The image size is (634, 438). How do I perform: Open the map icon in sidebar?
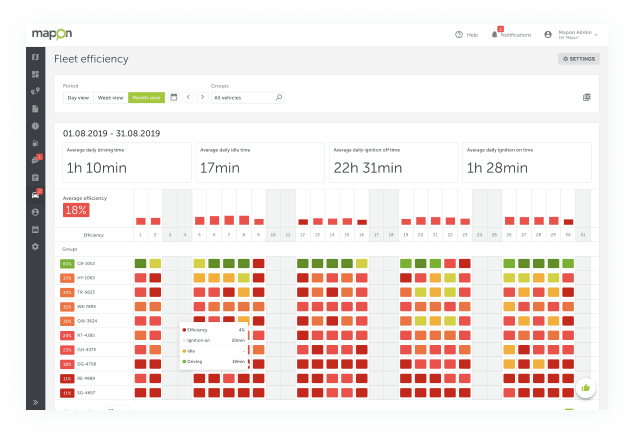[x=35, y=57]
